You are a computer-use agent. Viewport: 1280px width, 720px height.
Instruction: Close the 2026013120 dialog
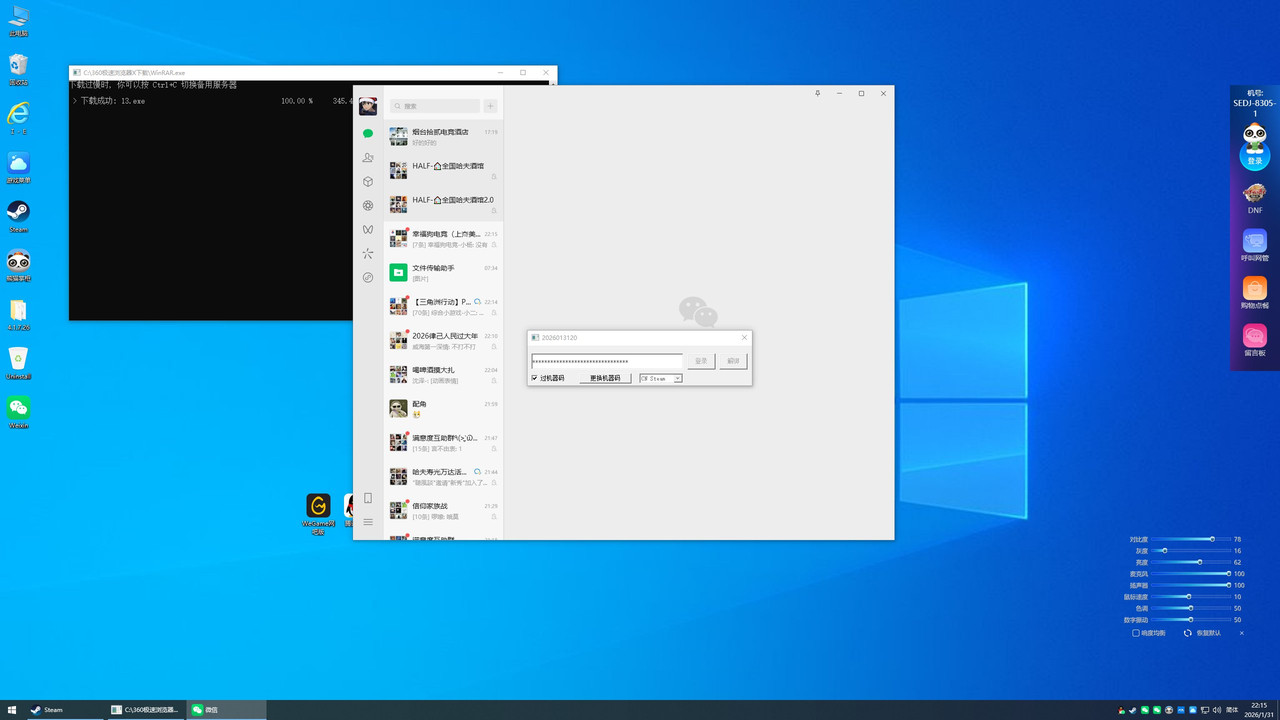pyautogui.click(x=744, y=338)
